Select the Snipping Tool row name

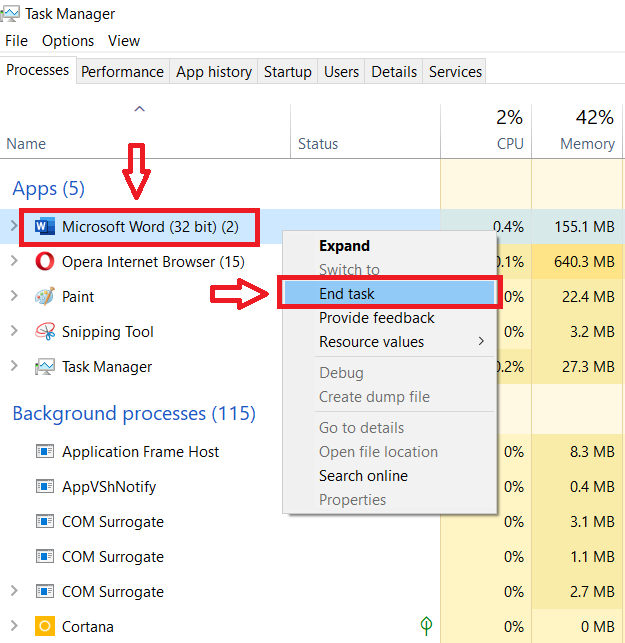point(107,332)
